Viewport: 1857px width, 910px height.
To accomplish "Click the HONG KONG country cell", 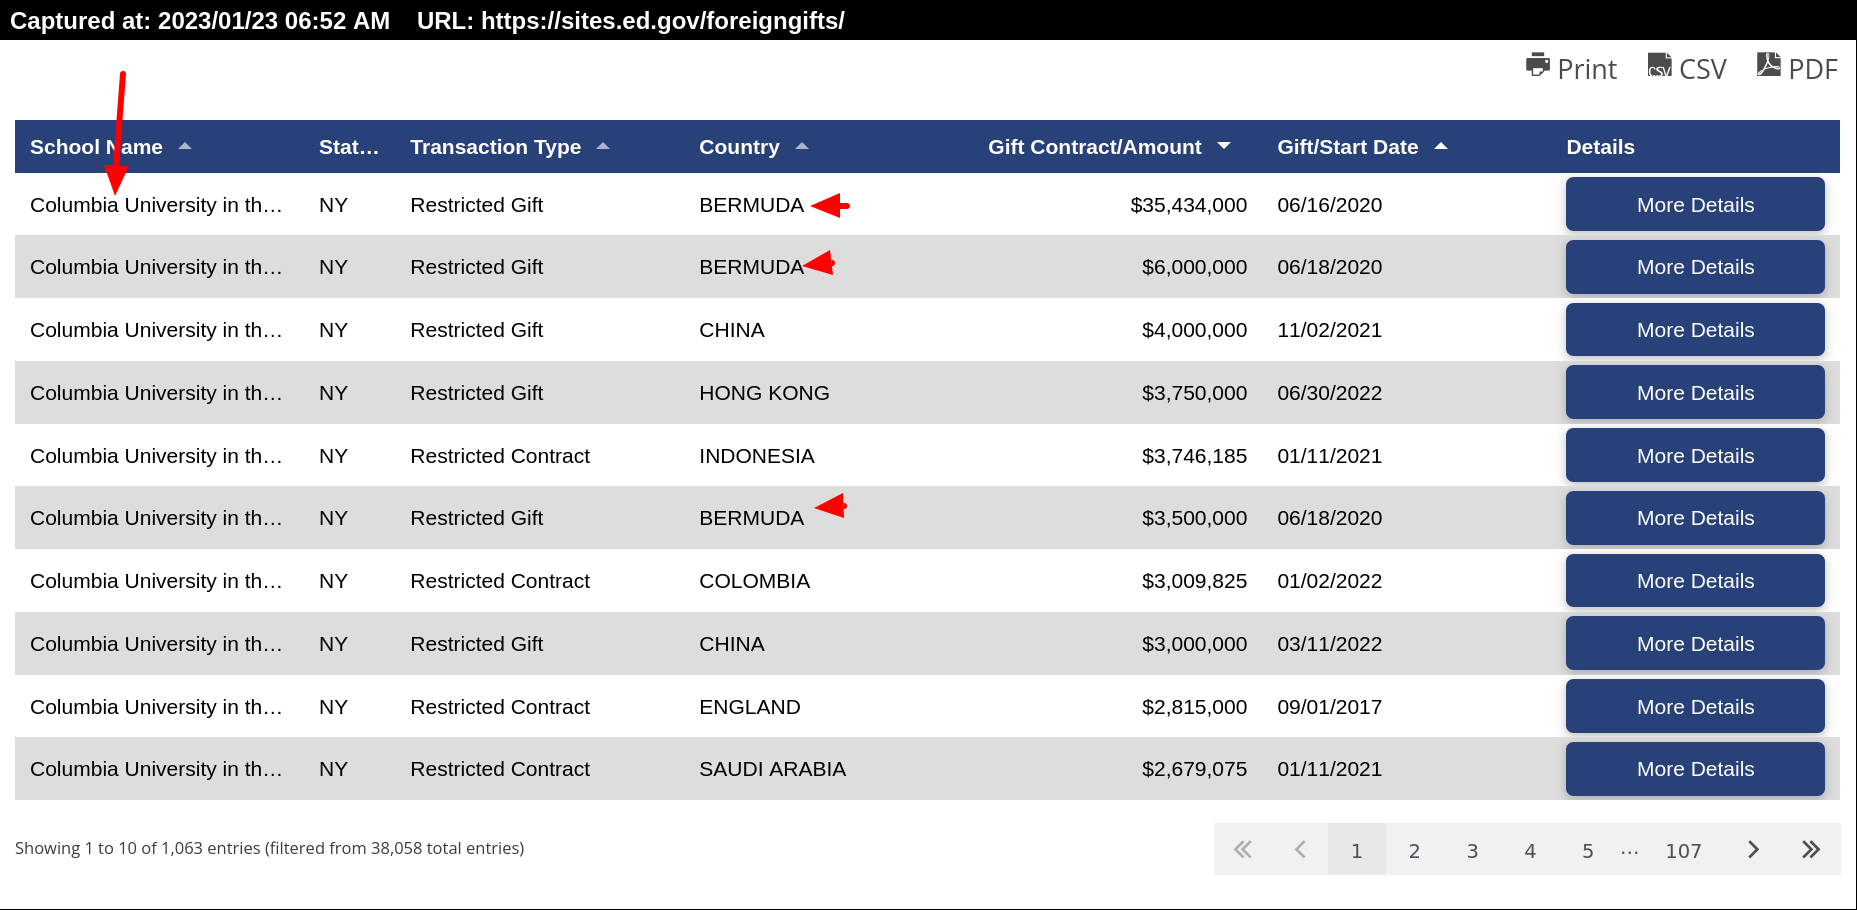I will point(764,393).
